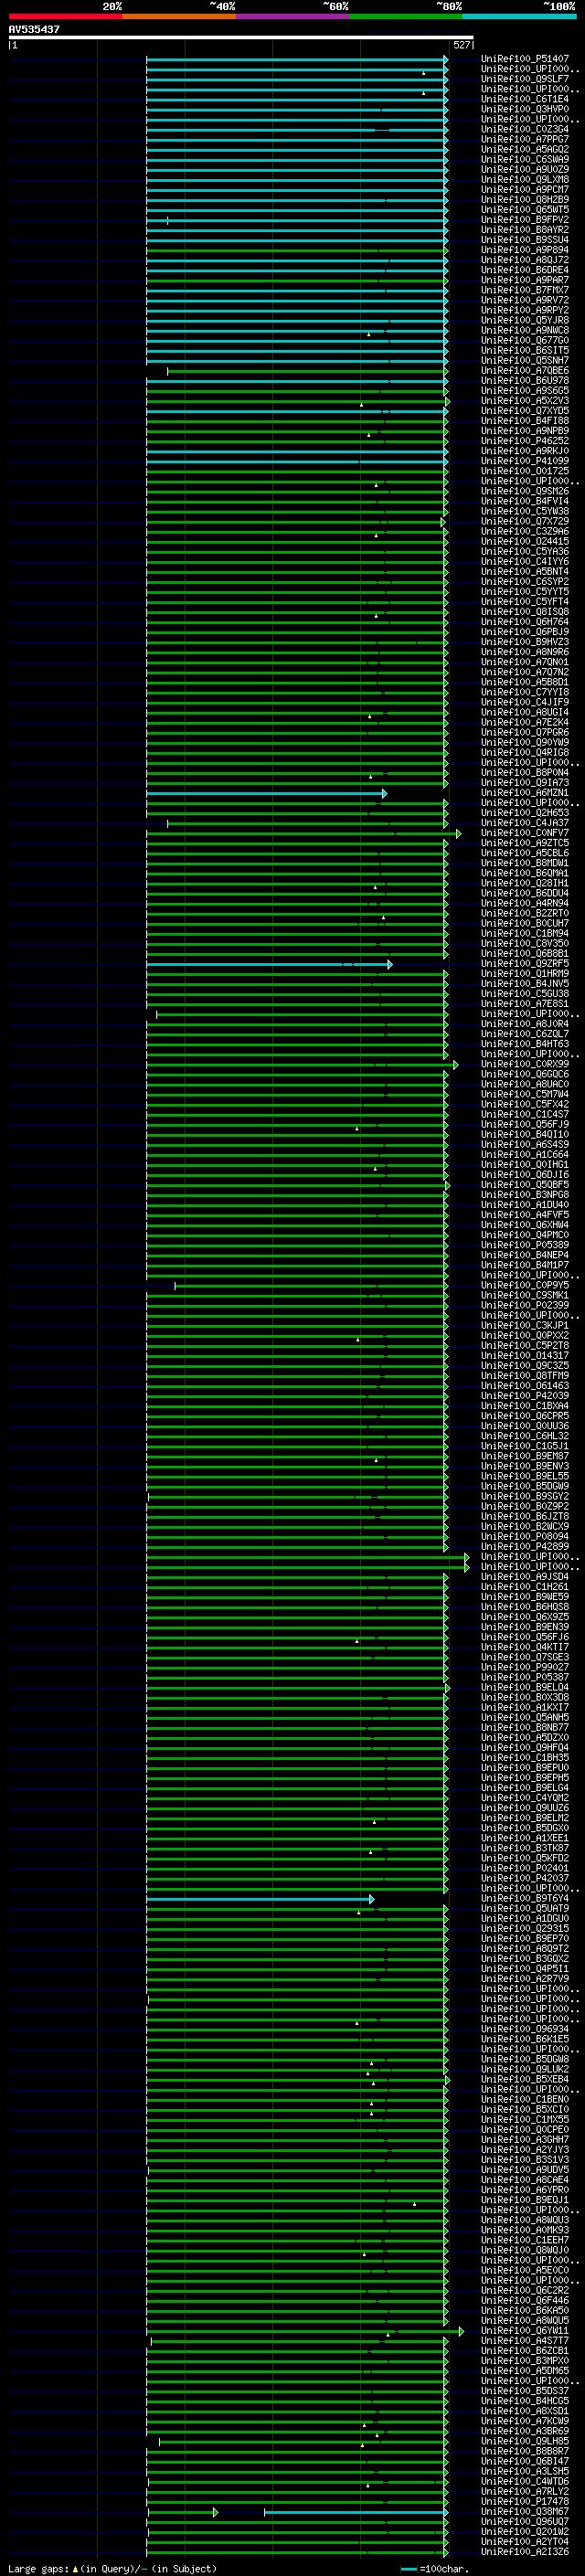Click the green ~80% identity legend bar
Screen dimensions: 585x2576
click(x=406, y=16)
